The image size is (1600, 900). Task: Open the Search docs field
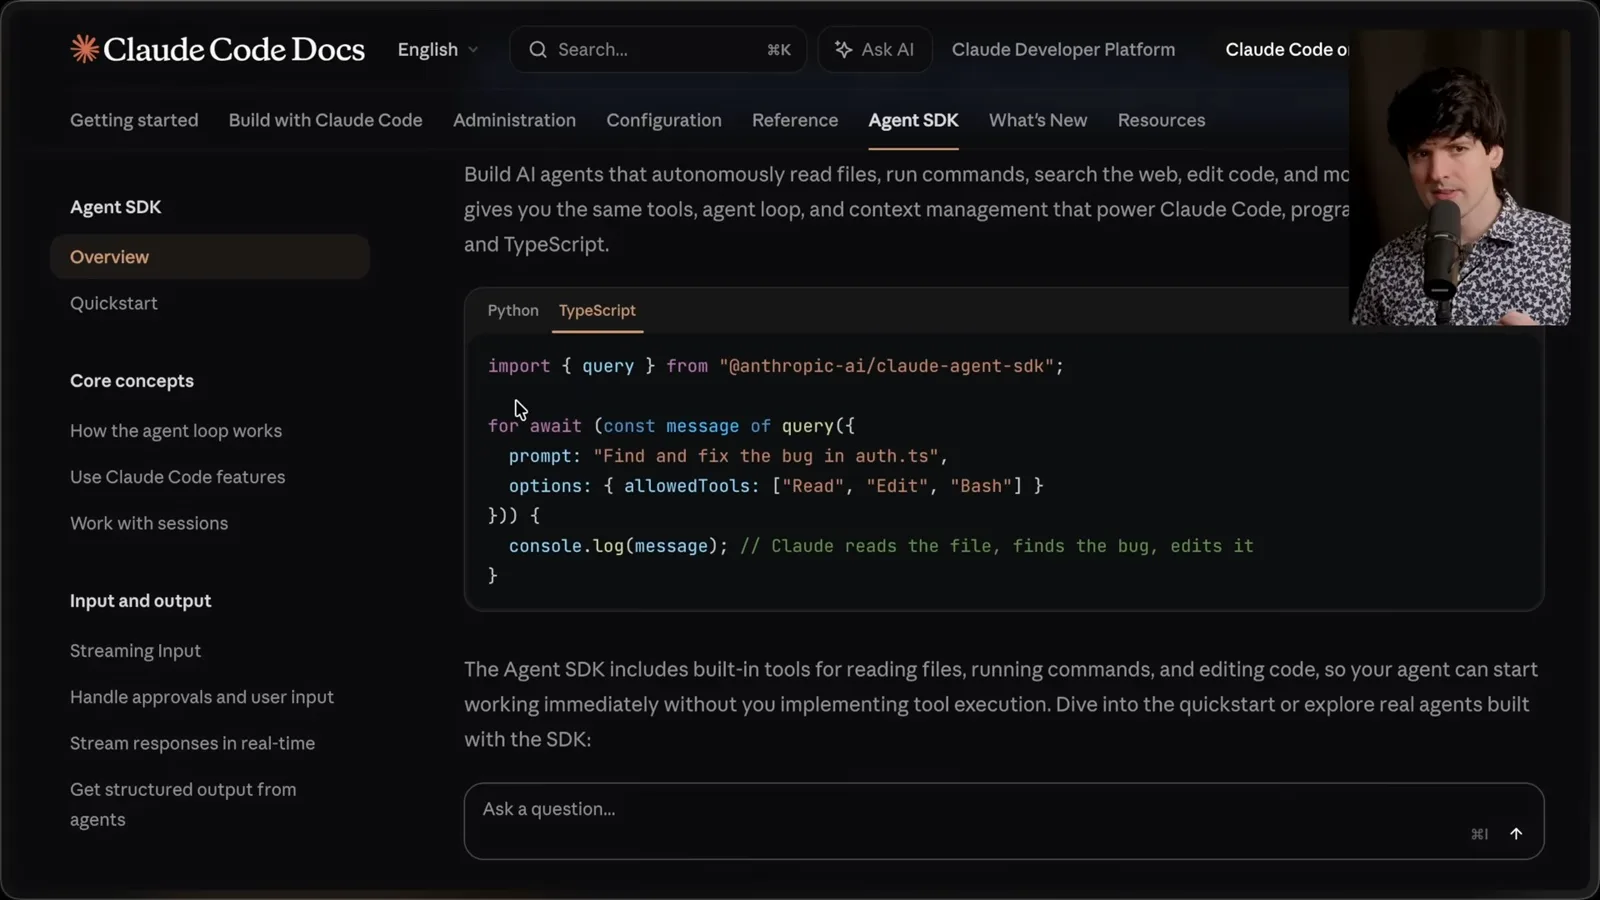tap(658, 50)
